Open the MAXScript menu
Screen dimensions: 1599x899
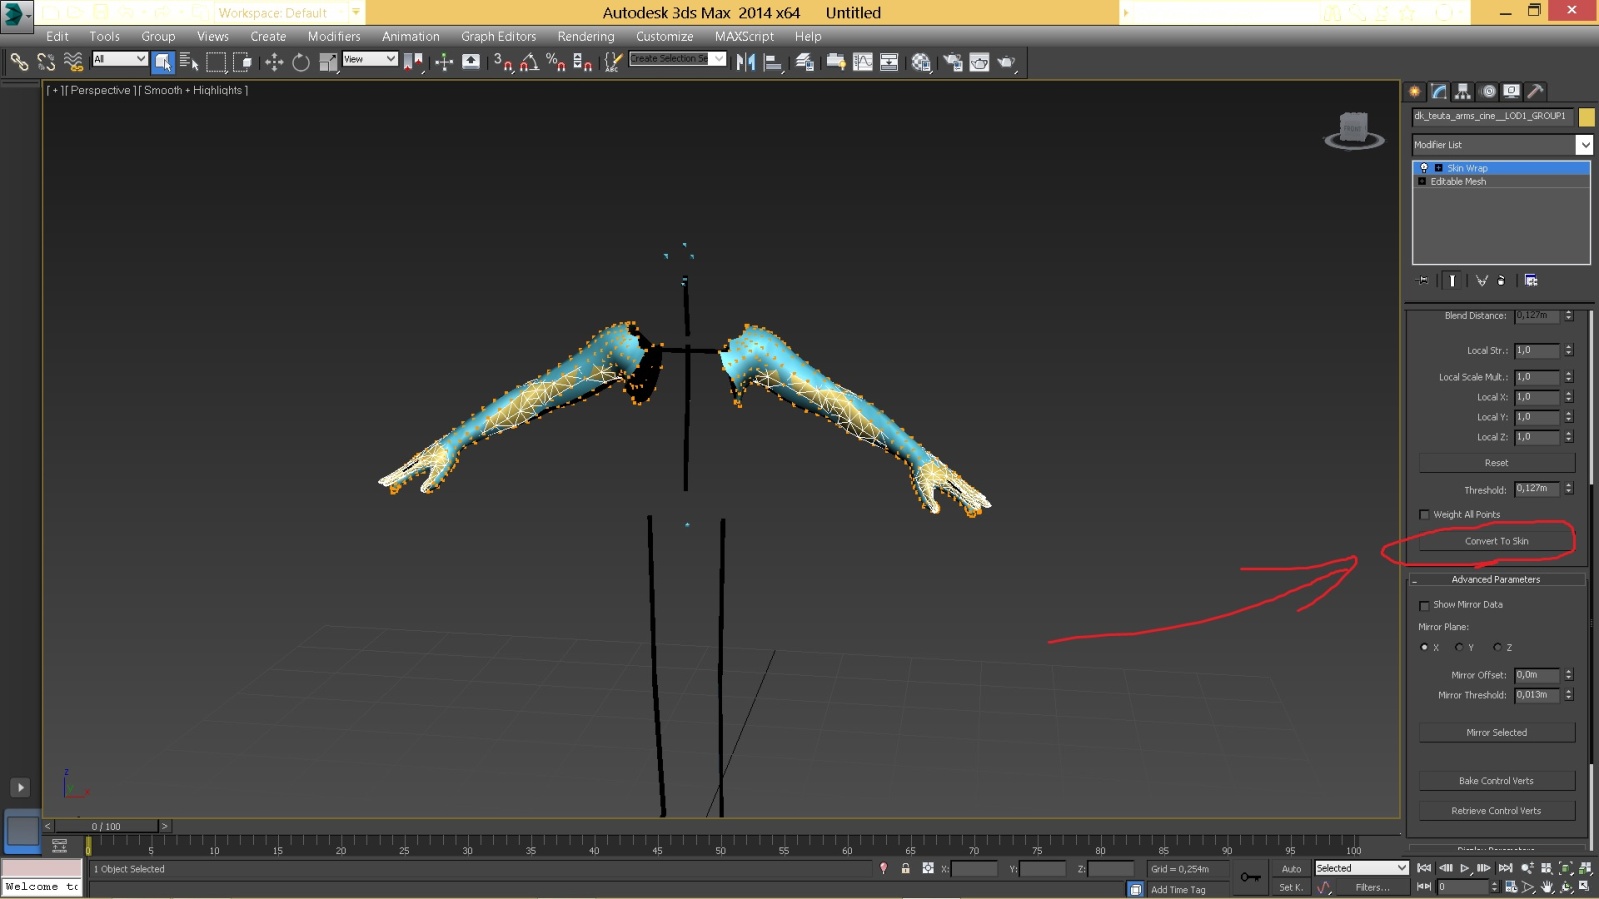pos(744,36)
